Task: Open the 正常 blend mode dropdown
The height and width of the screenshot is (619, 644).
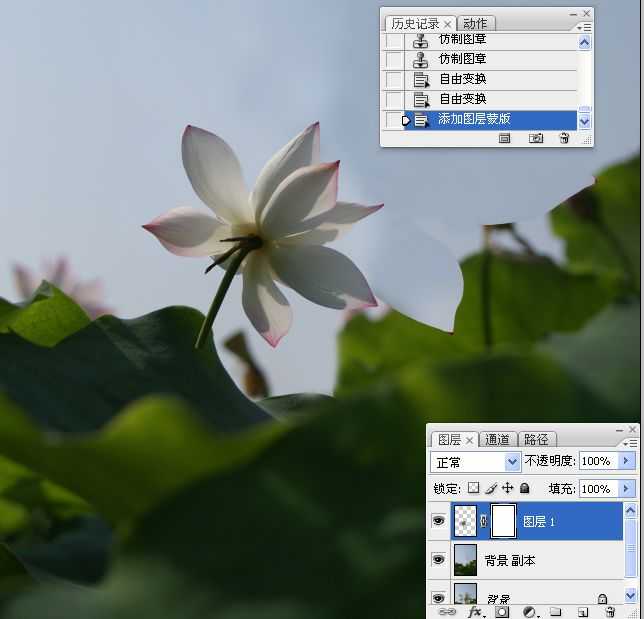Action: [x=512, y=461]
